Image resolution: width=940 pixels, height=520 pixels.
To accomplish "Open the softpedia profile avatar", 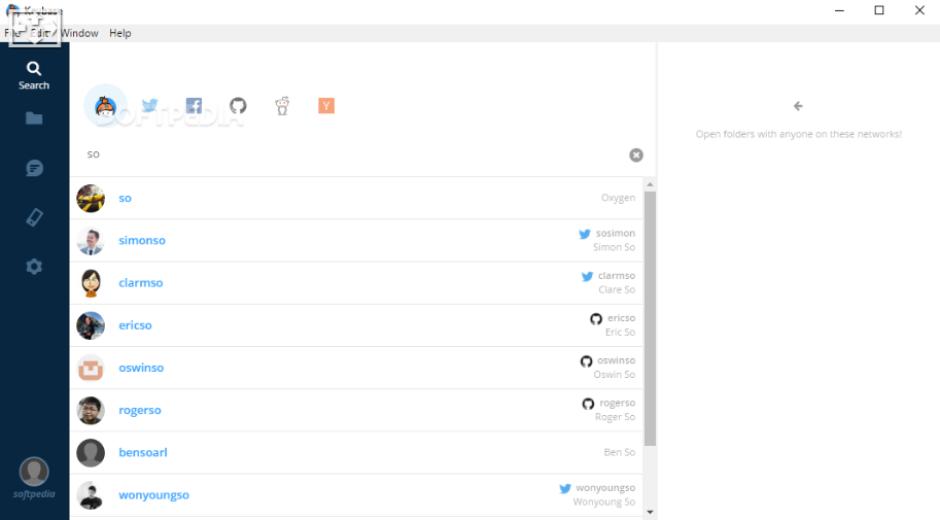I will point(34,471).
